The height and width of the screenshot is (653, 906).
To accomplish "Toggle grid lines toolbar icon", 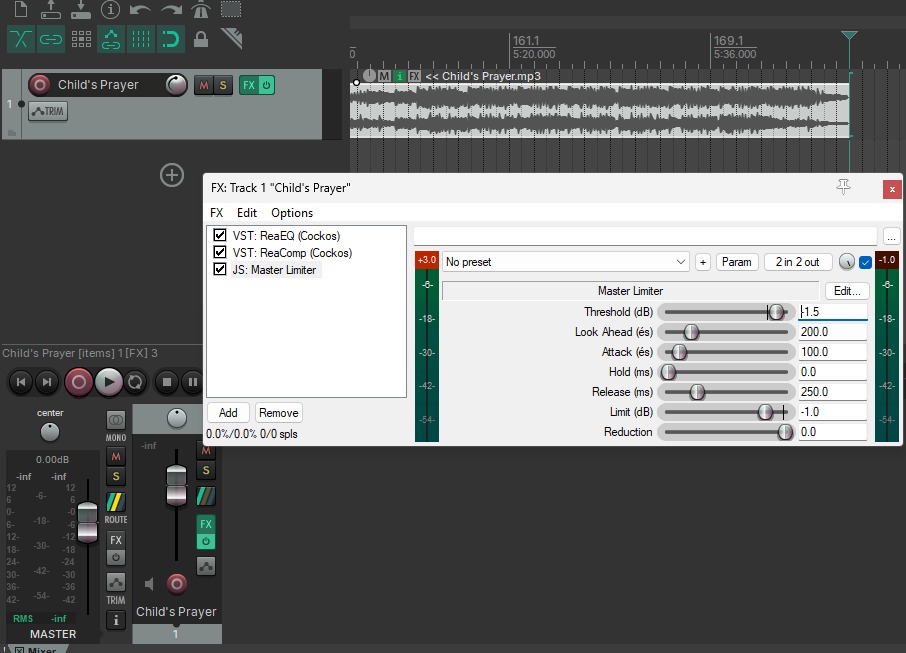I will click(141, 39).
